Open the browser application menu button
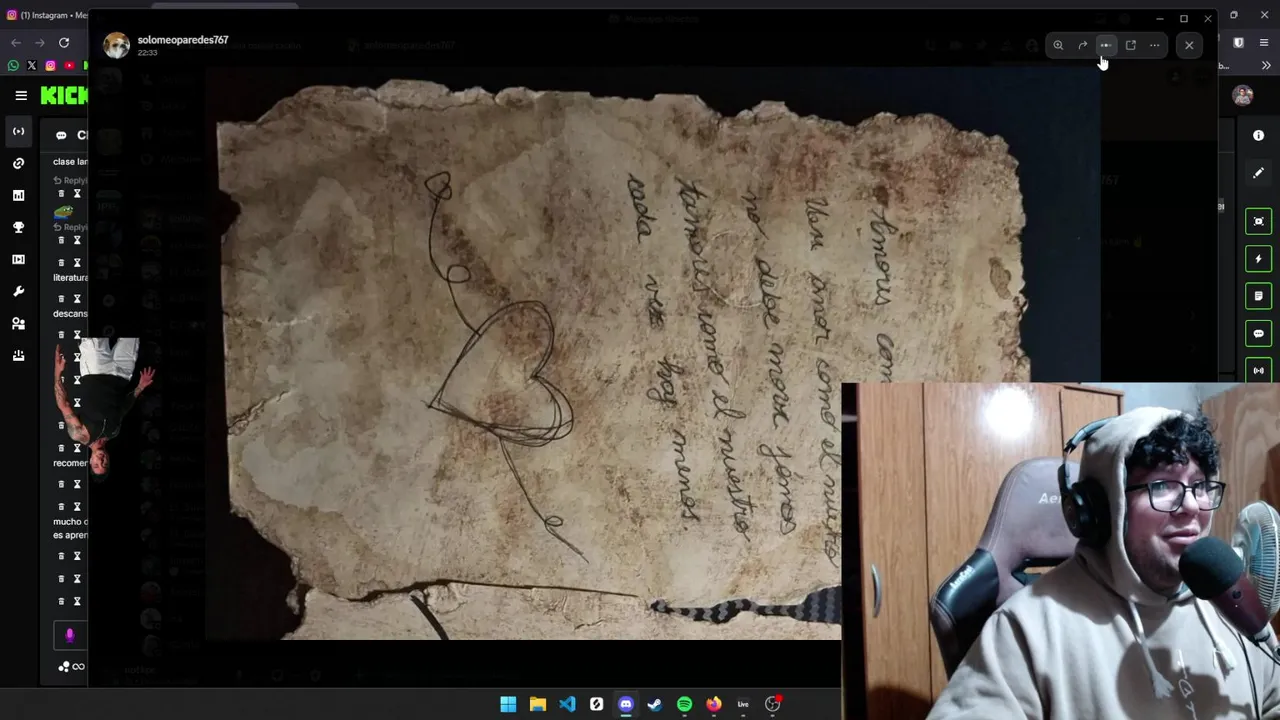This screenshot has width=1280, height=720. [x=1264, y=42]
